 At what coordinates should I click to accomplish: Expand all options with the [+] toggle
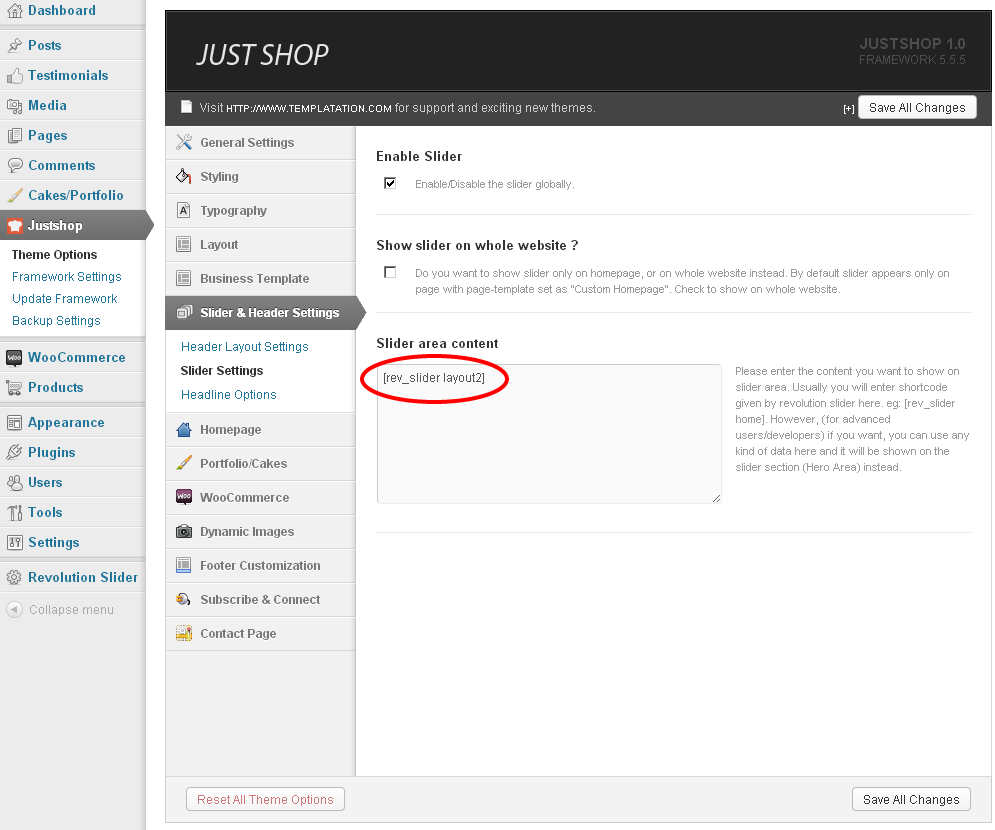coord(848,109)
